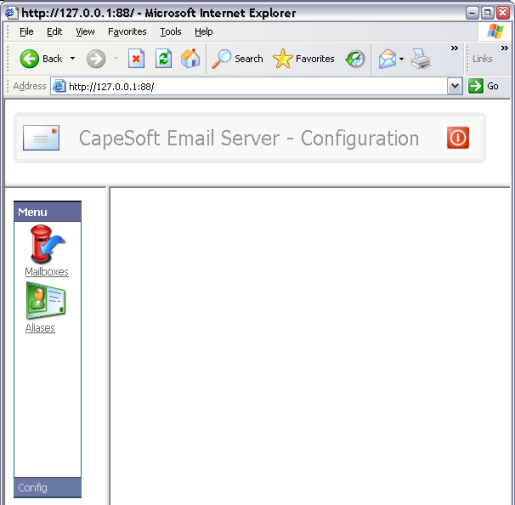
Task: Click the Aliases link
Action: [40, 328]
